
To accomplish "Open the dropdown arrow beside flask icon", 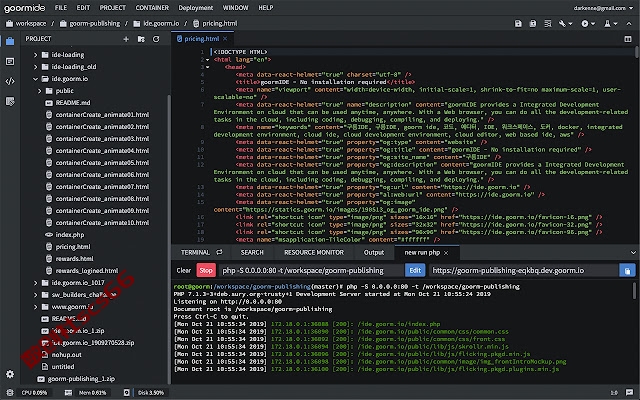I will pos(615,24).
